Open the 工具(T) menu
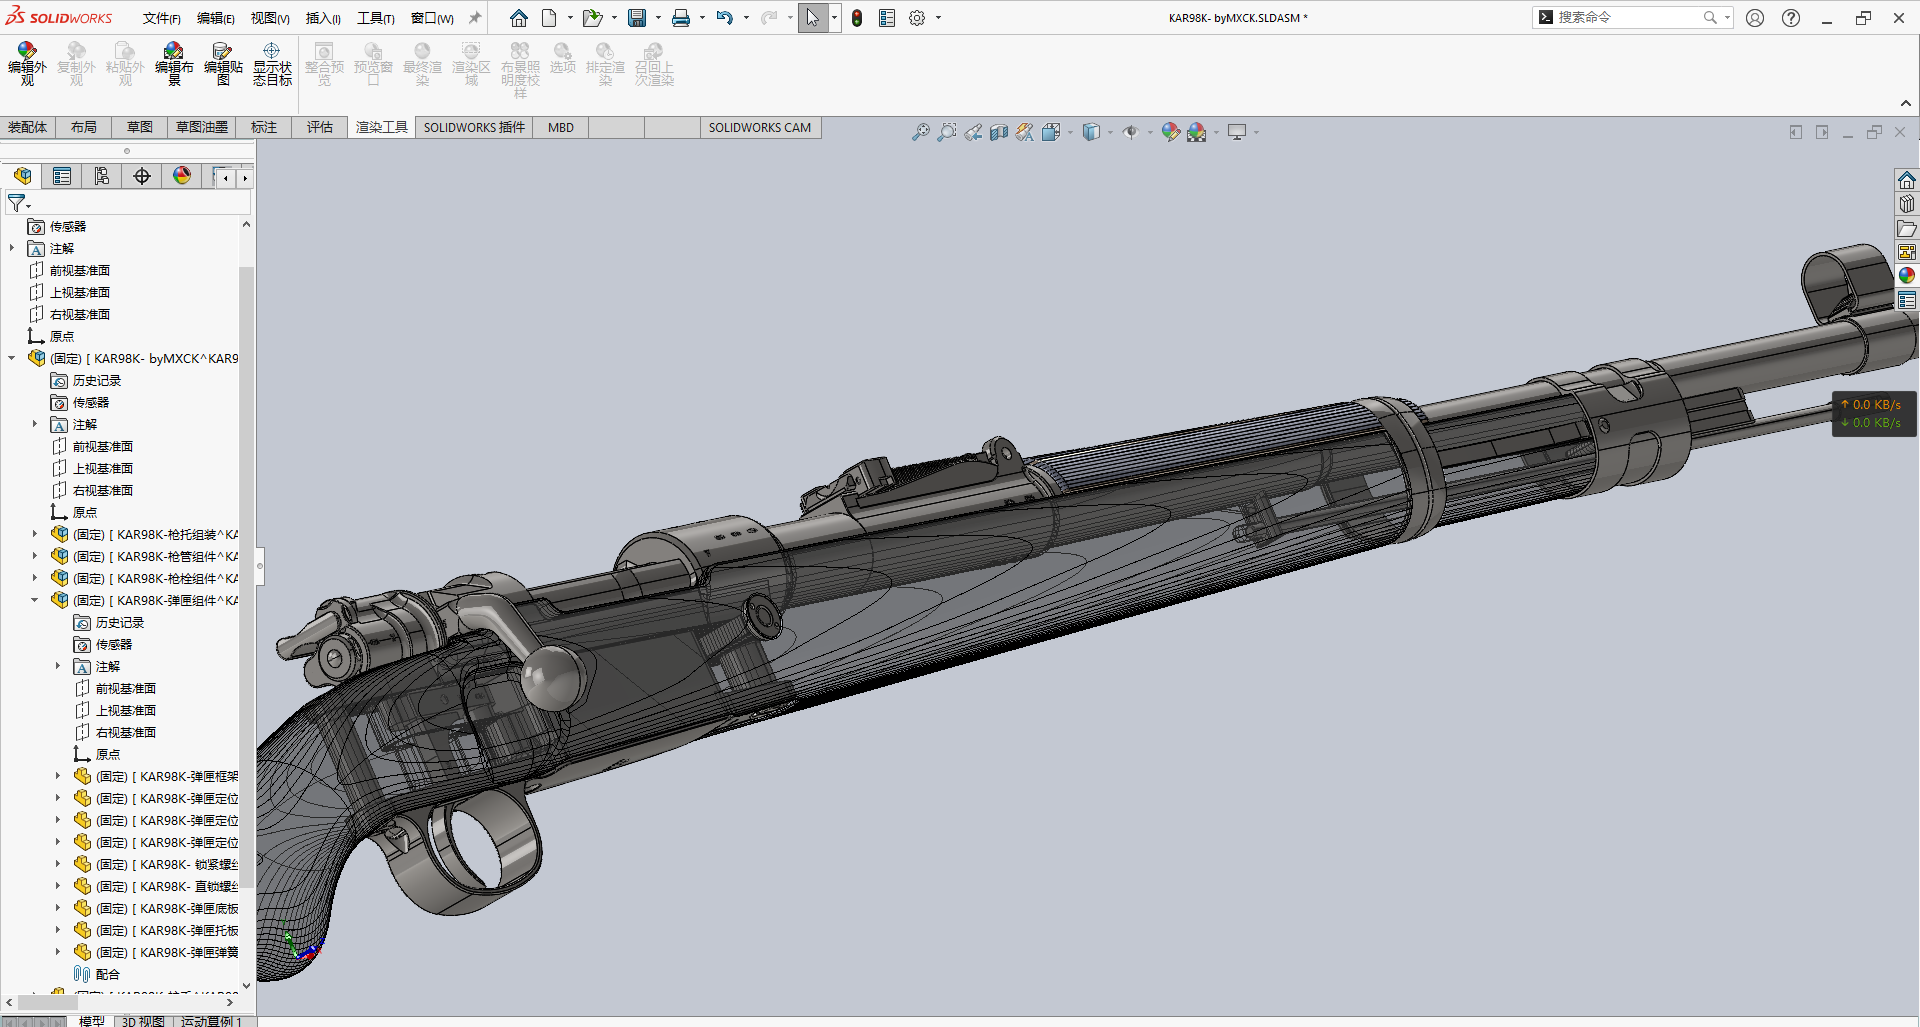1920x1027 pixels. tap(376, 18)
